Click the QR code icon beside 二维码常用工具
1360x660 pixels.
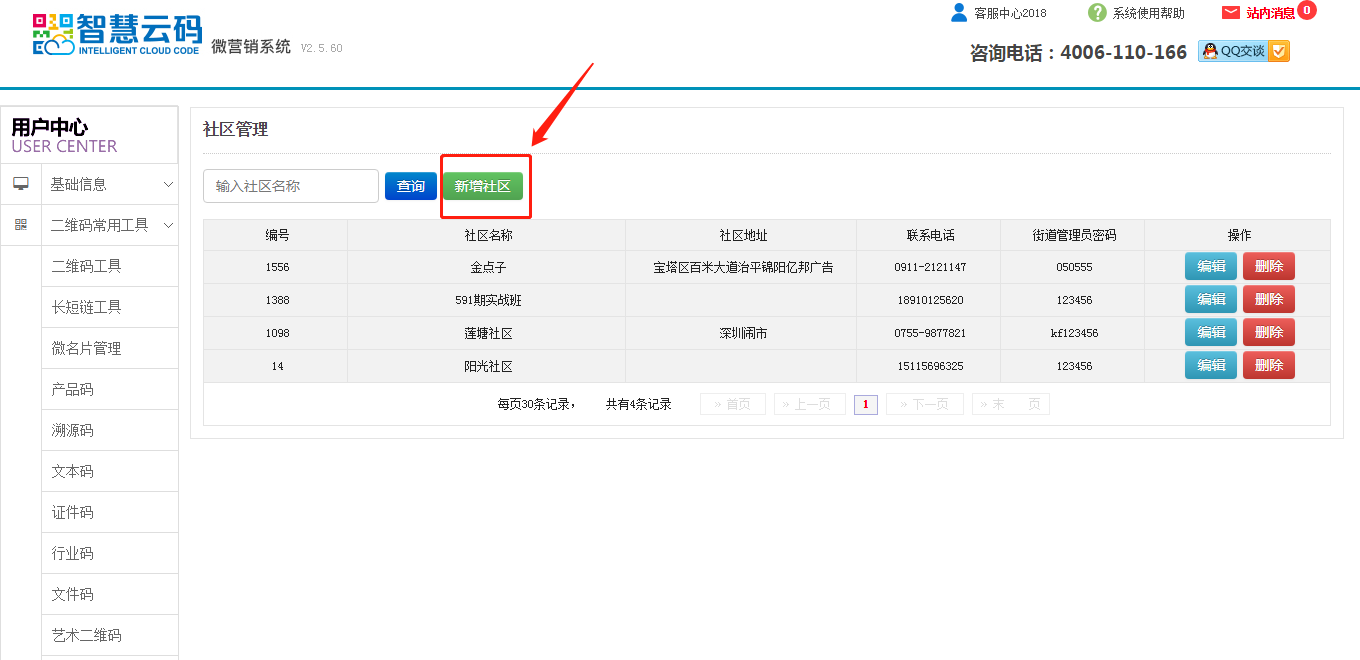coord(21,225)
